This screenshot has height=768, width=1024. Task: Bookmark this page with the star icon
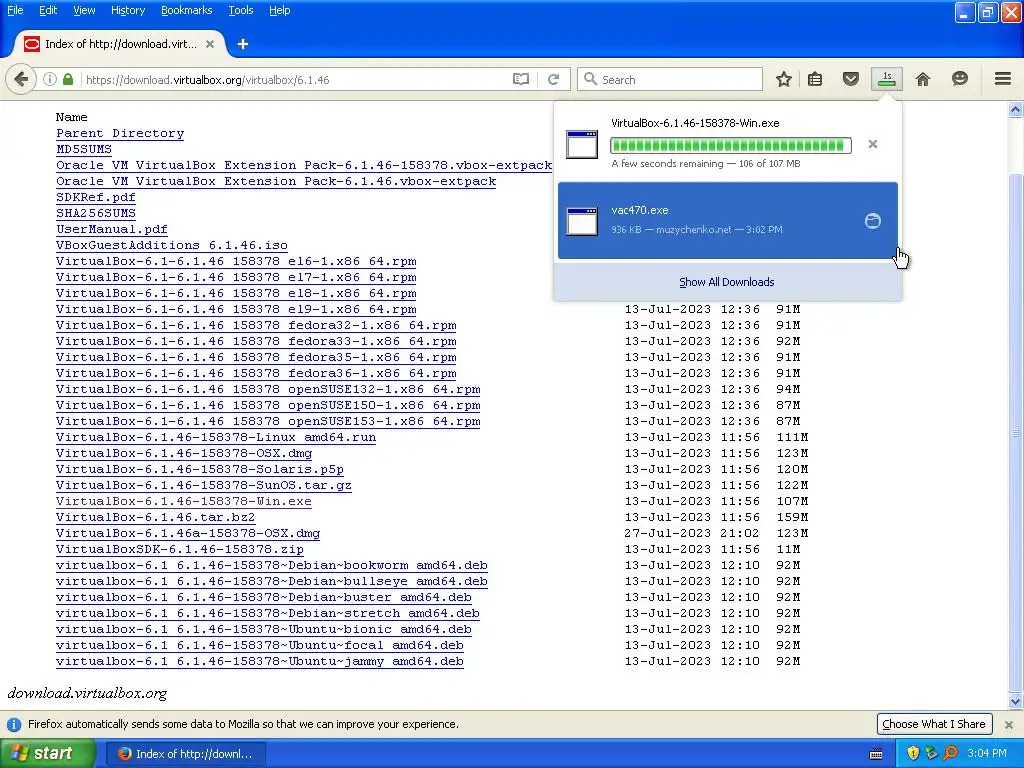click(x=784, y=80)
